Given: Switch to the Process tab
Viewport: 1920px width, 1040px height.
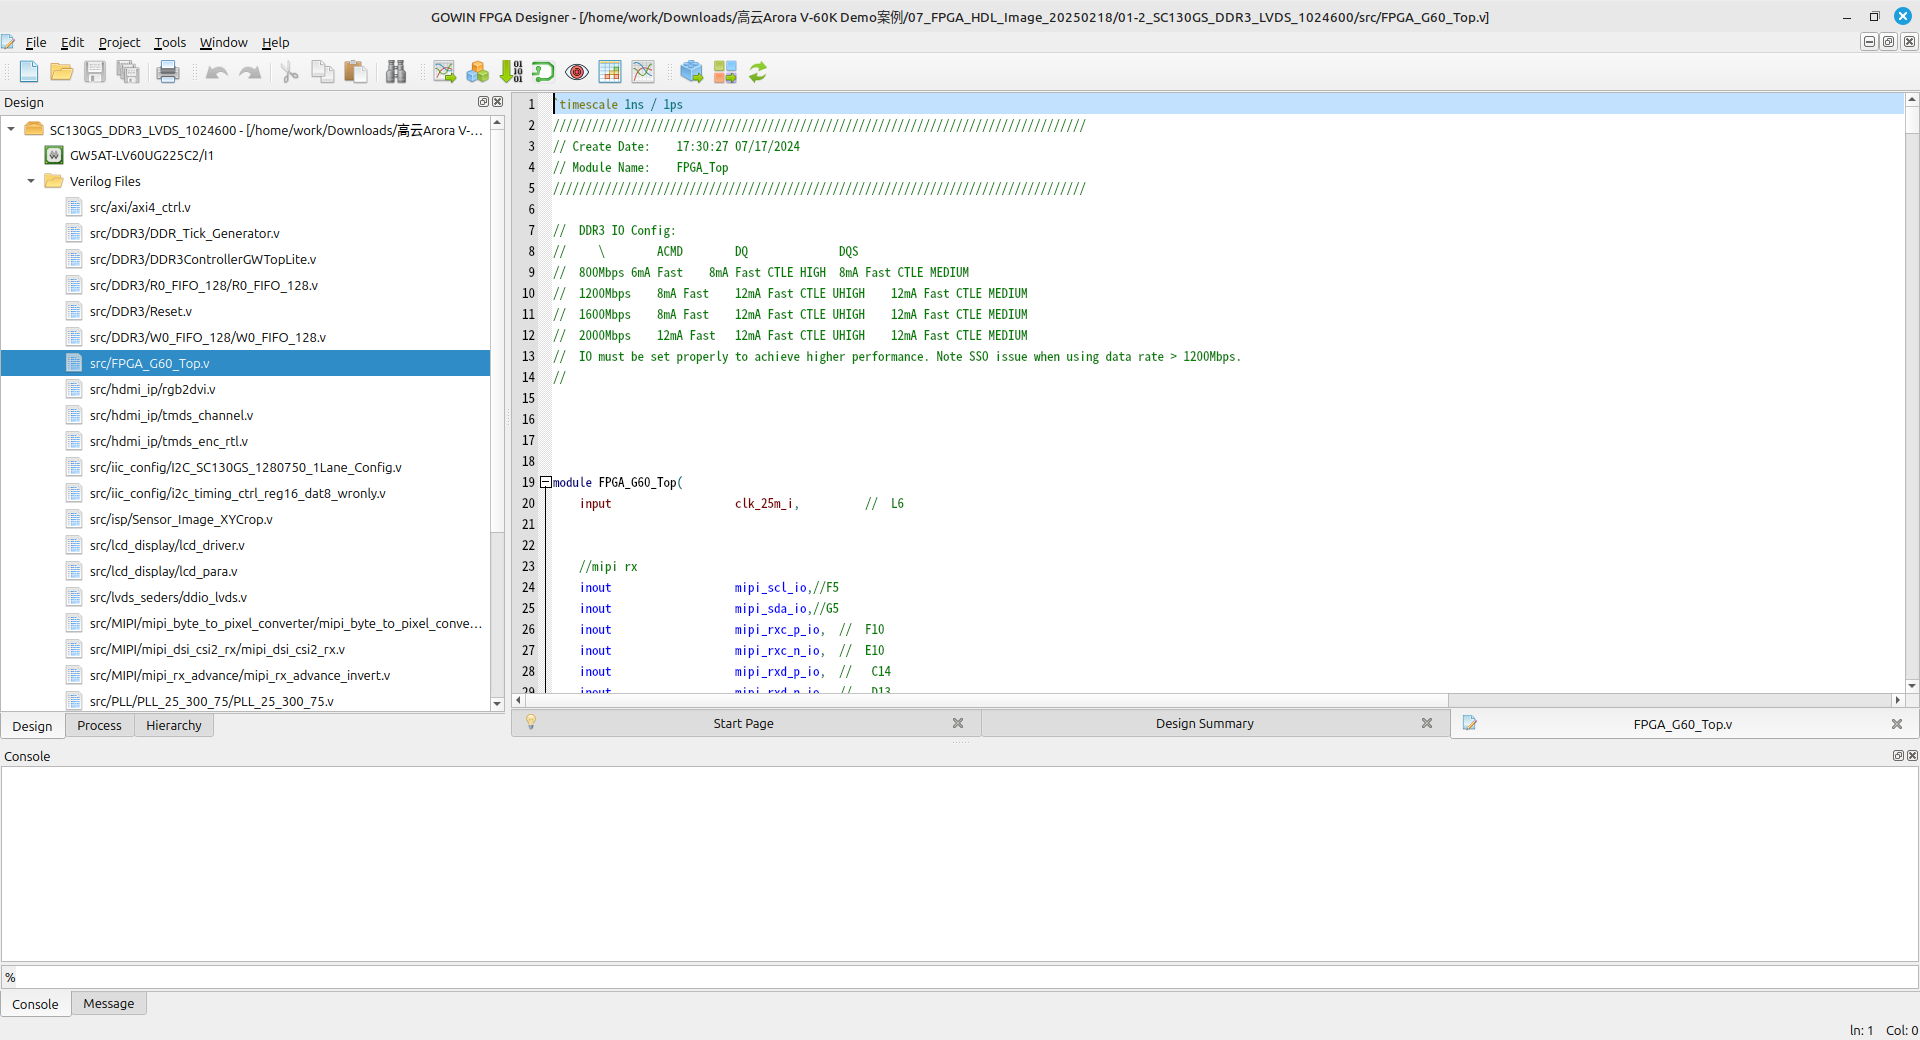Looking at the screenshot, I should point(99,725).
